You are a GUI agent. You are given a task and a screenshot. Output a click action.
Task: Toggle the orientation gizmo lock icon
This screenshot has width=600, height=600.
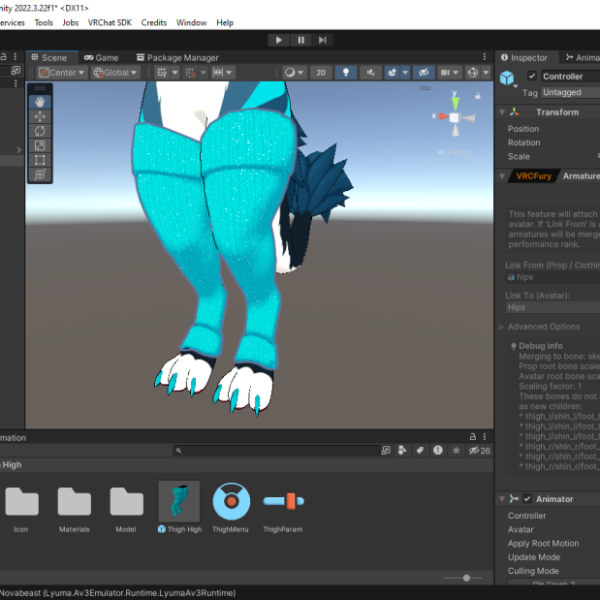click(478, 96)
